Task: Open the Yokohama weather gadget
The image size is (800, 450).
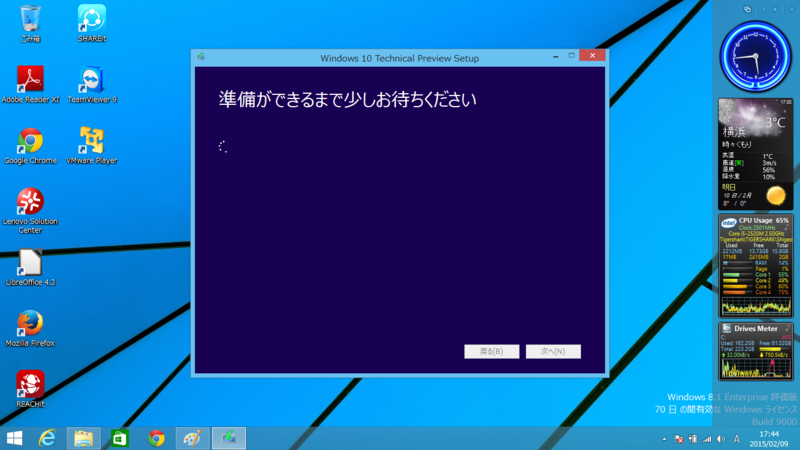Action: pos(756,154)
